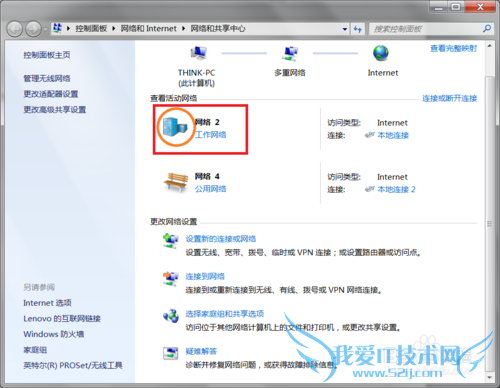Click the Control Panel icon in address bar

(x=57, y=28)
